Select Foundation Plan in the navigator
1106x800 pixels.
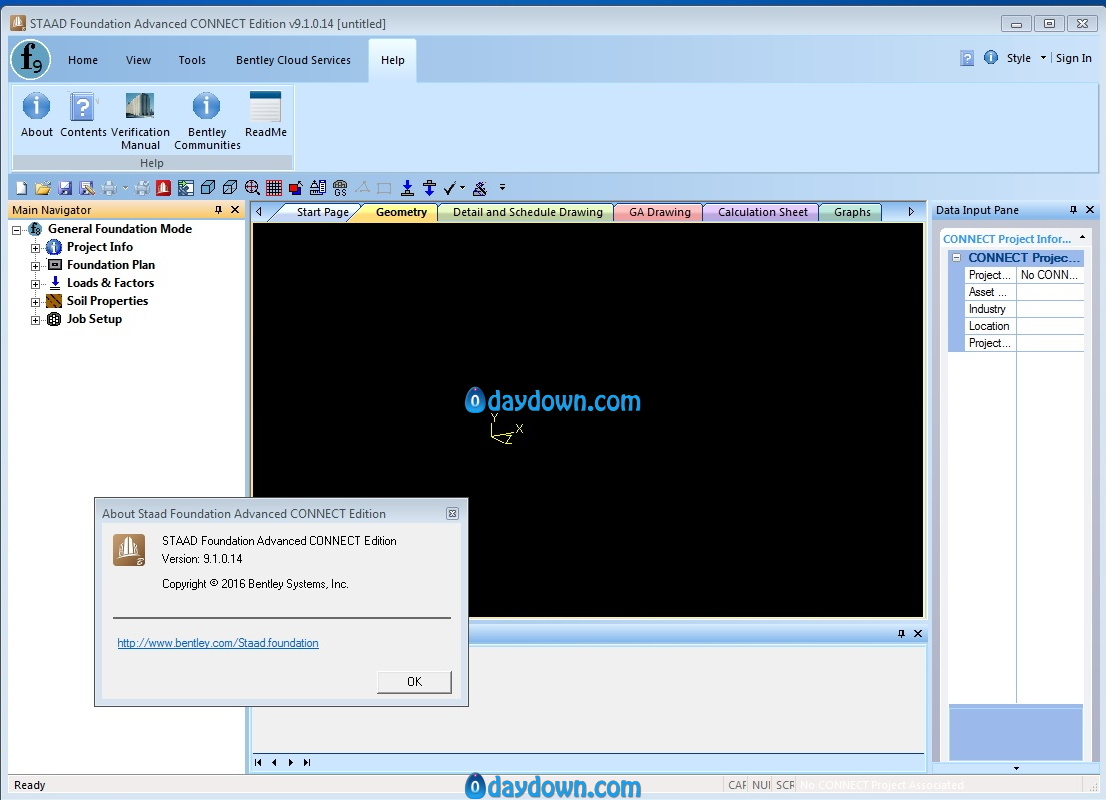point(111,265)
